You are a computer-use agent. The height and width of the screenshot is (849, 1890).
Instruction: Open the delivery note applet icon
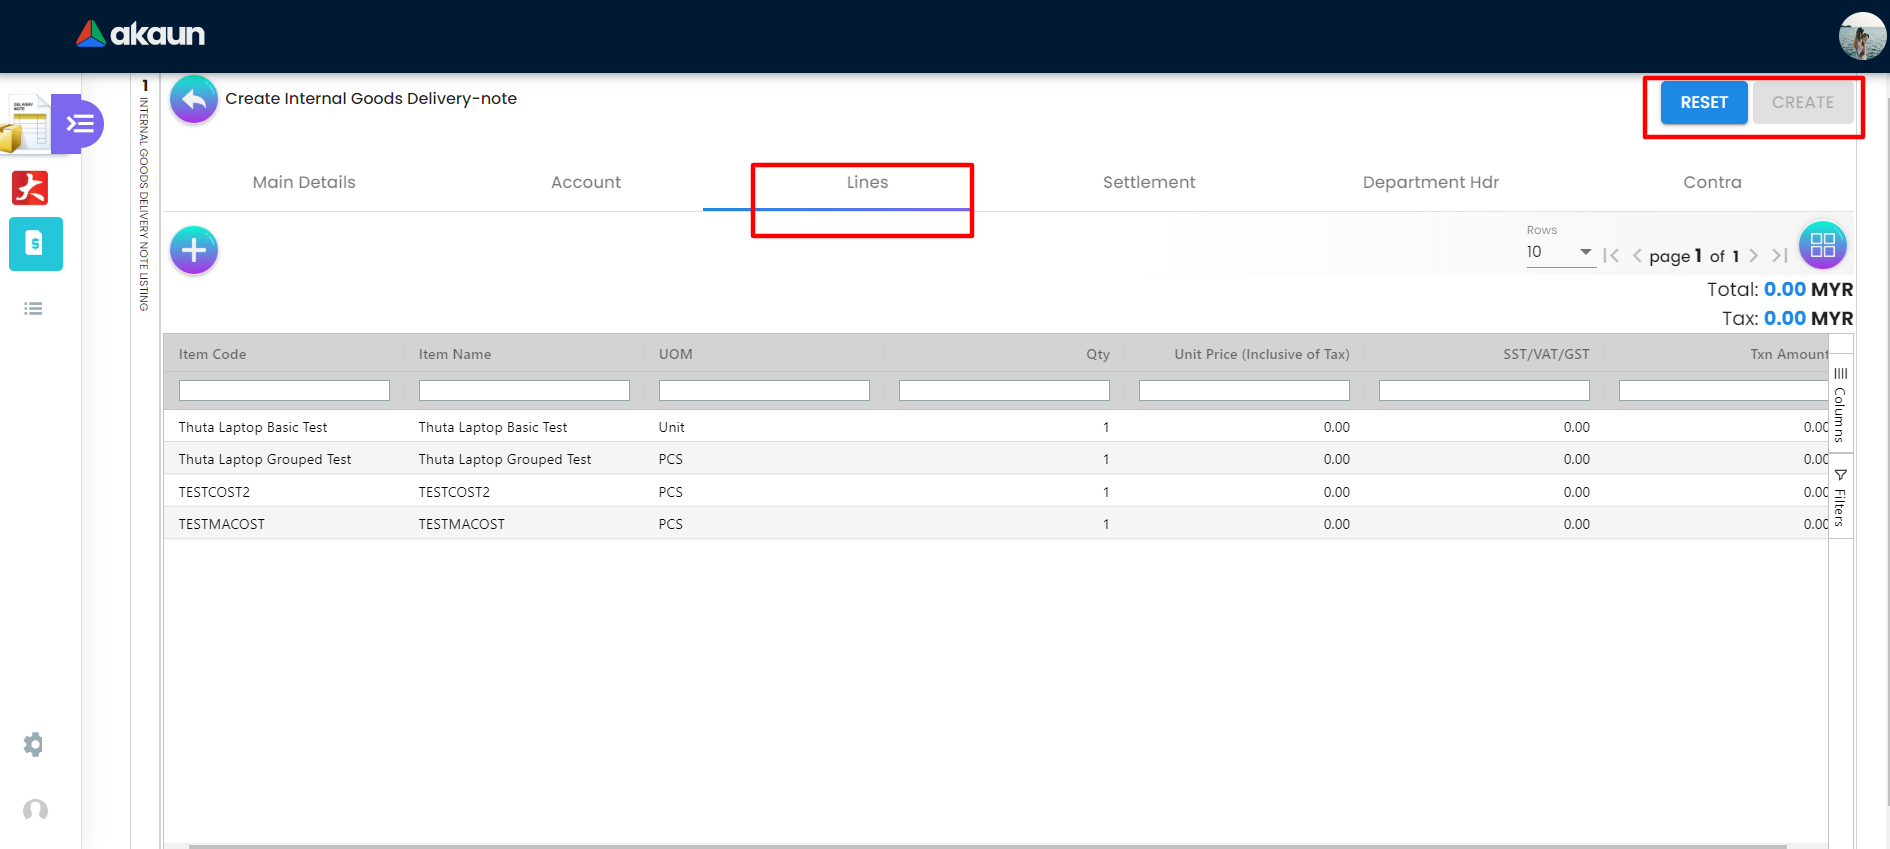27,124
